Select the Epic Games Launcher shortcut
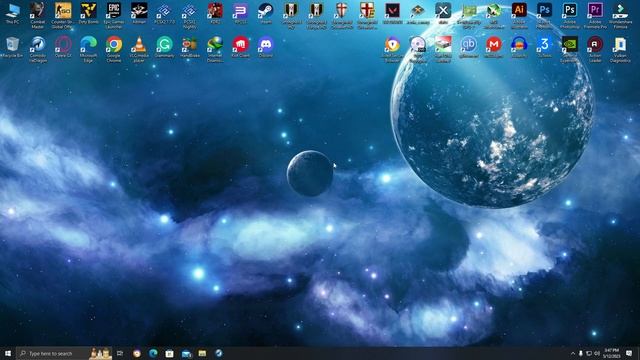This screenshot has width=640, height=360. pyautogui.click(x=114, y=16)
